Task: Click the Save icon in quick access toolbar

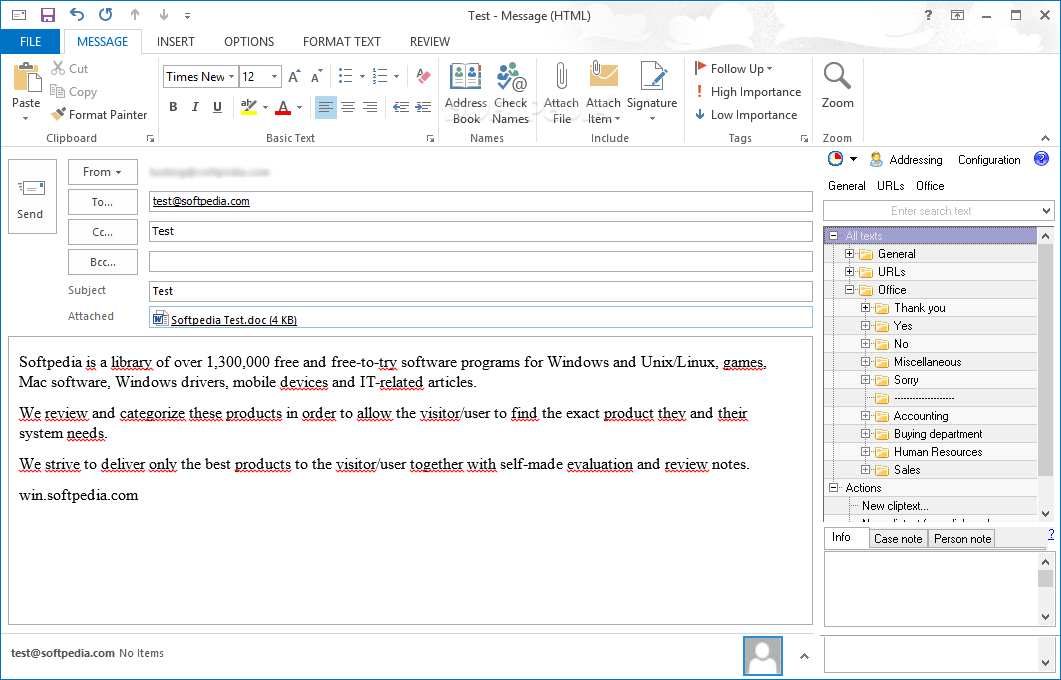Action: click(x=47, y=15)
